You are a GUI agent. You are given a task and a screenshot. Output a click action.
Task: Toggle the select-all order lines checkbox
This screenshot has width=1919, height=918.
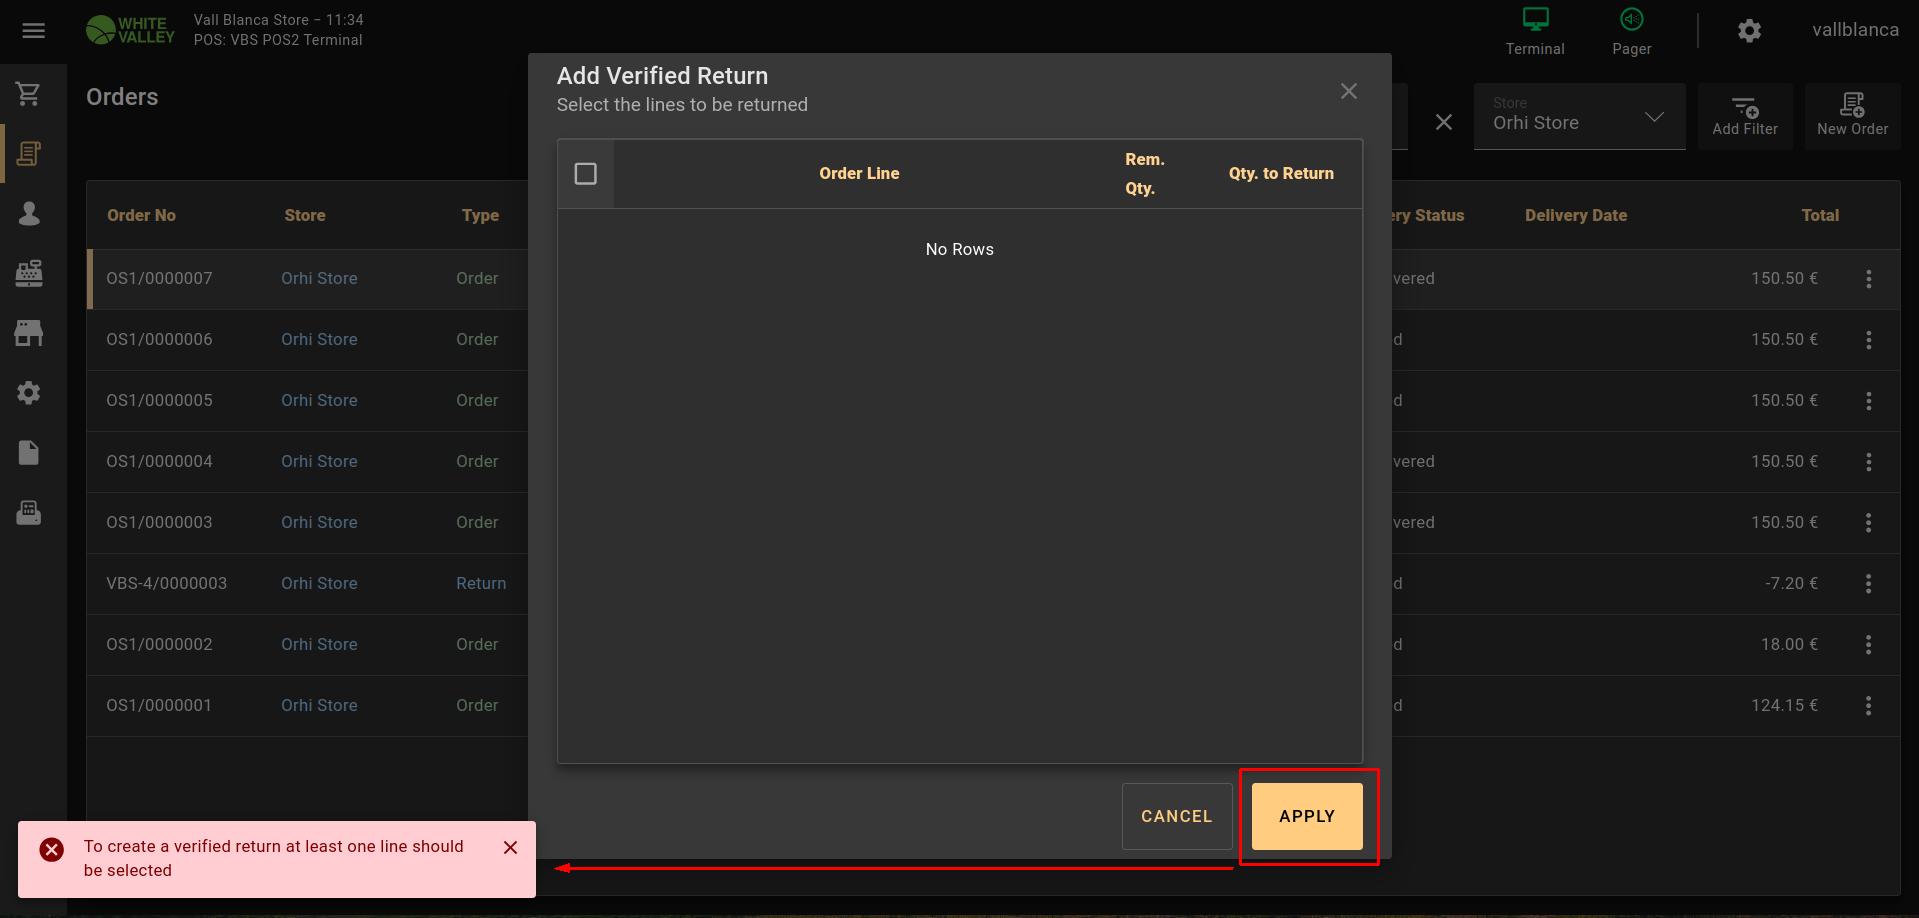[586, 174]
